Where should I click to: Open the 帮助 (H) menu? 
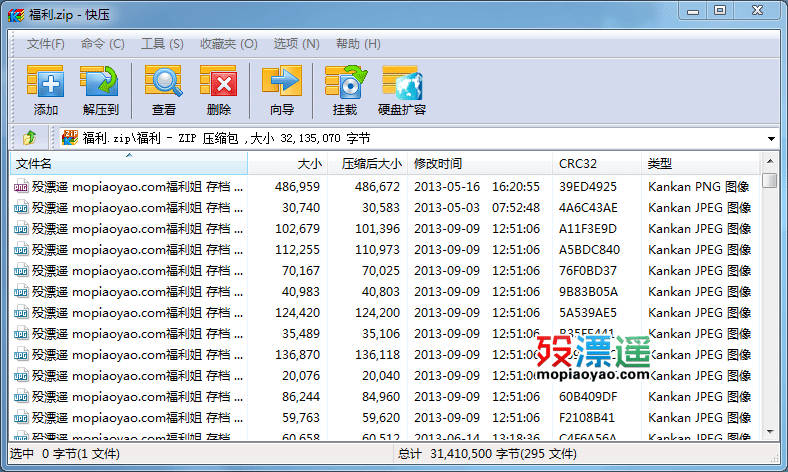358,44
